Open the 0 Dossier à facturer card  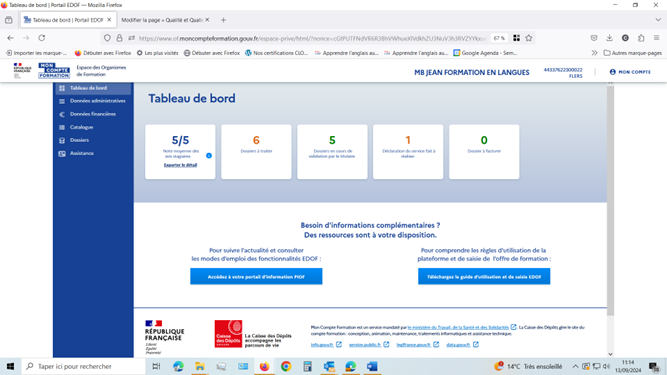[x=484, y=152]
